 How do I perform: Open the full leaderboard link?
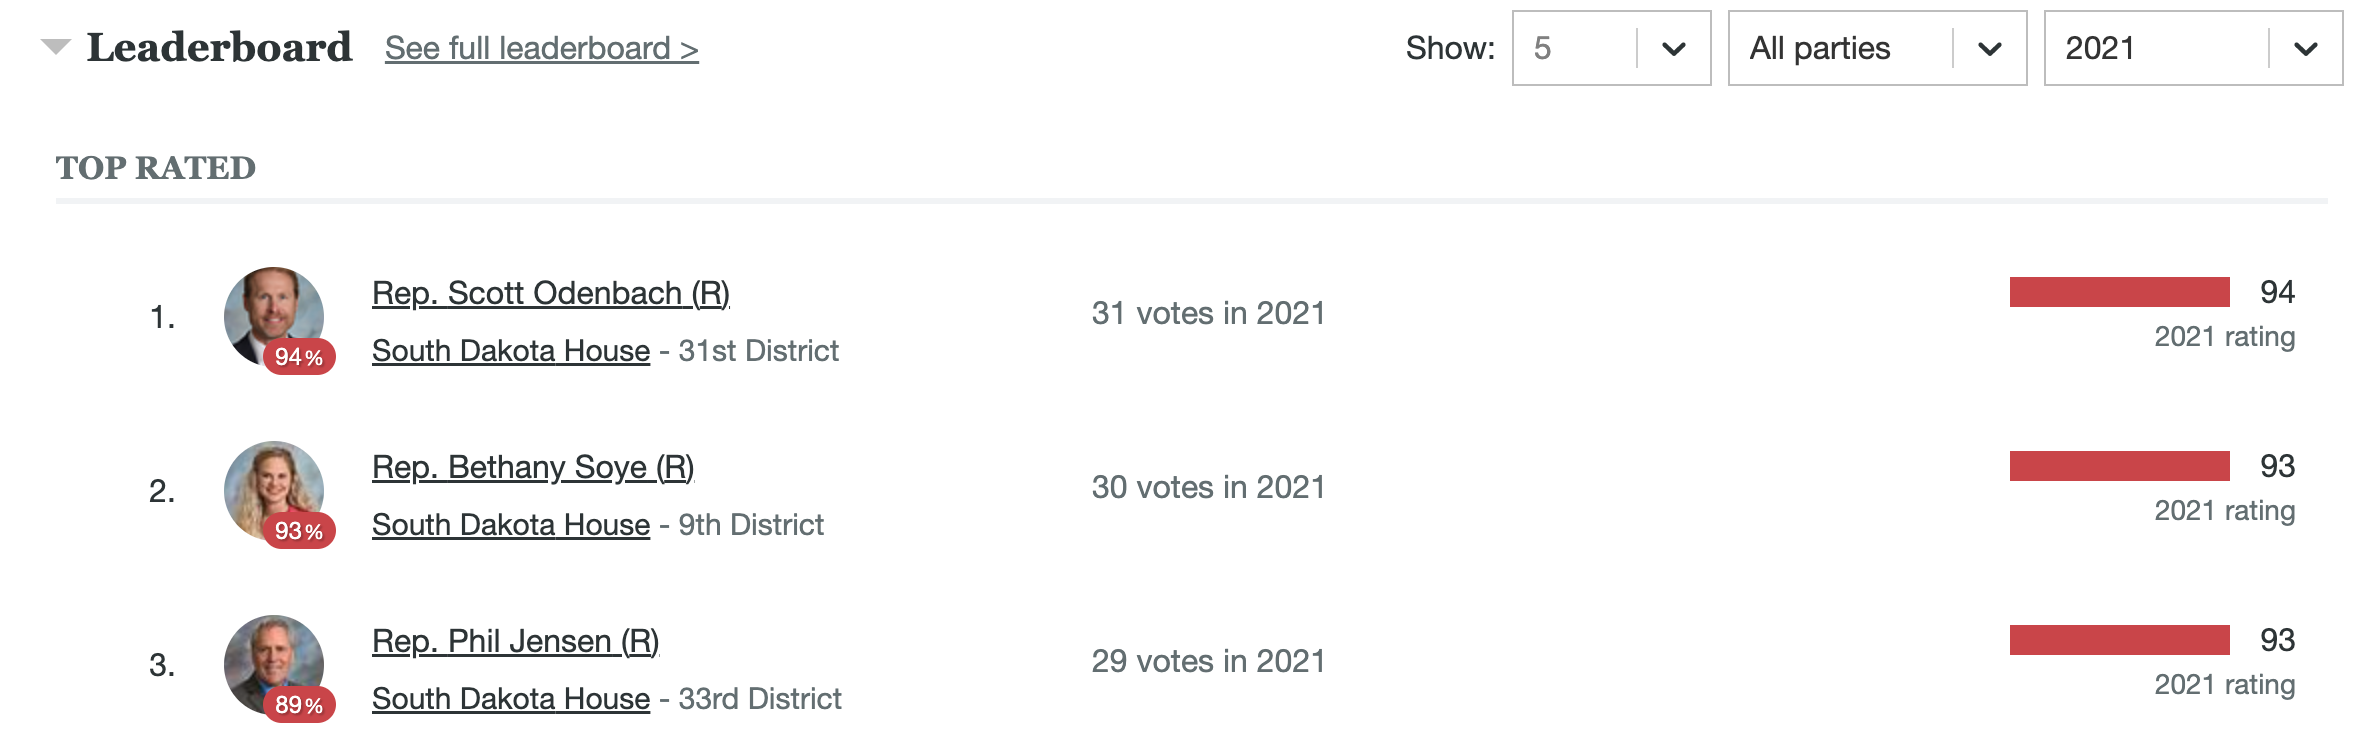click(x=541, y=48)
